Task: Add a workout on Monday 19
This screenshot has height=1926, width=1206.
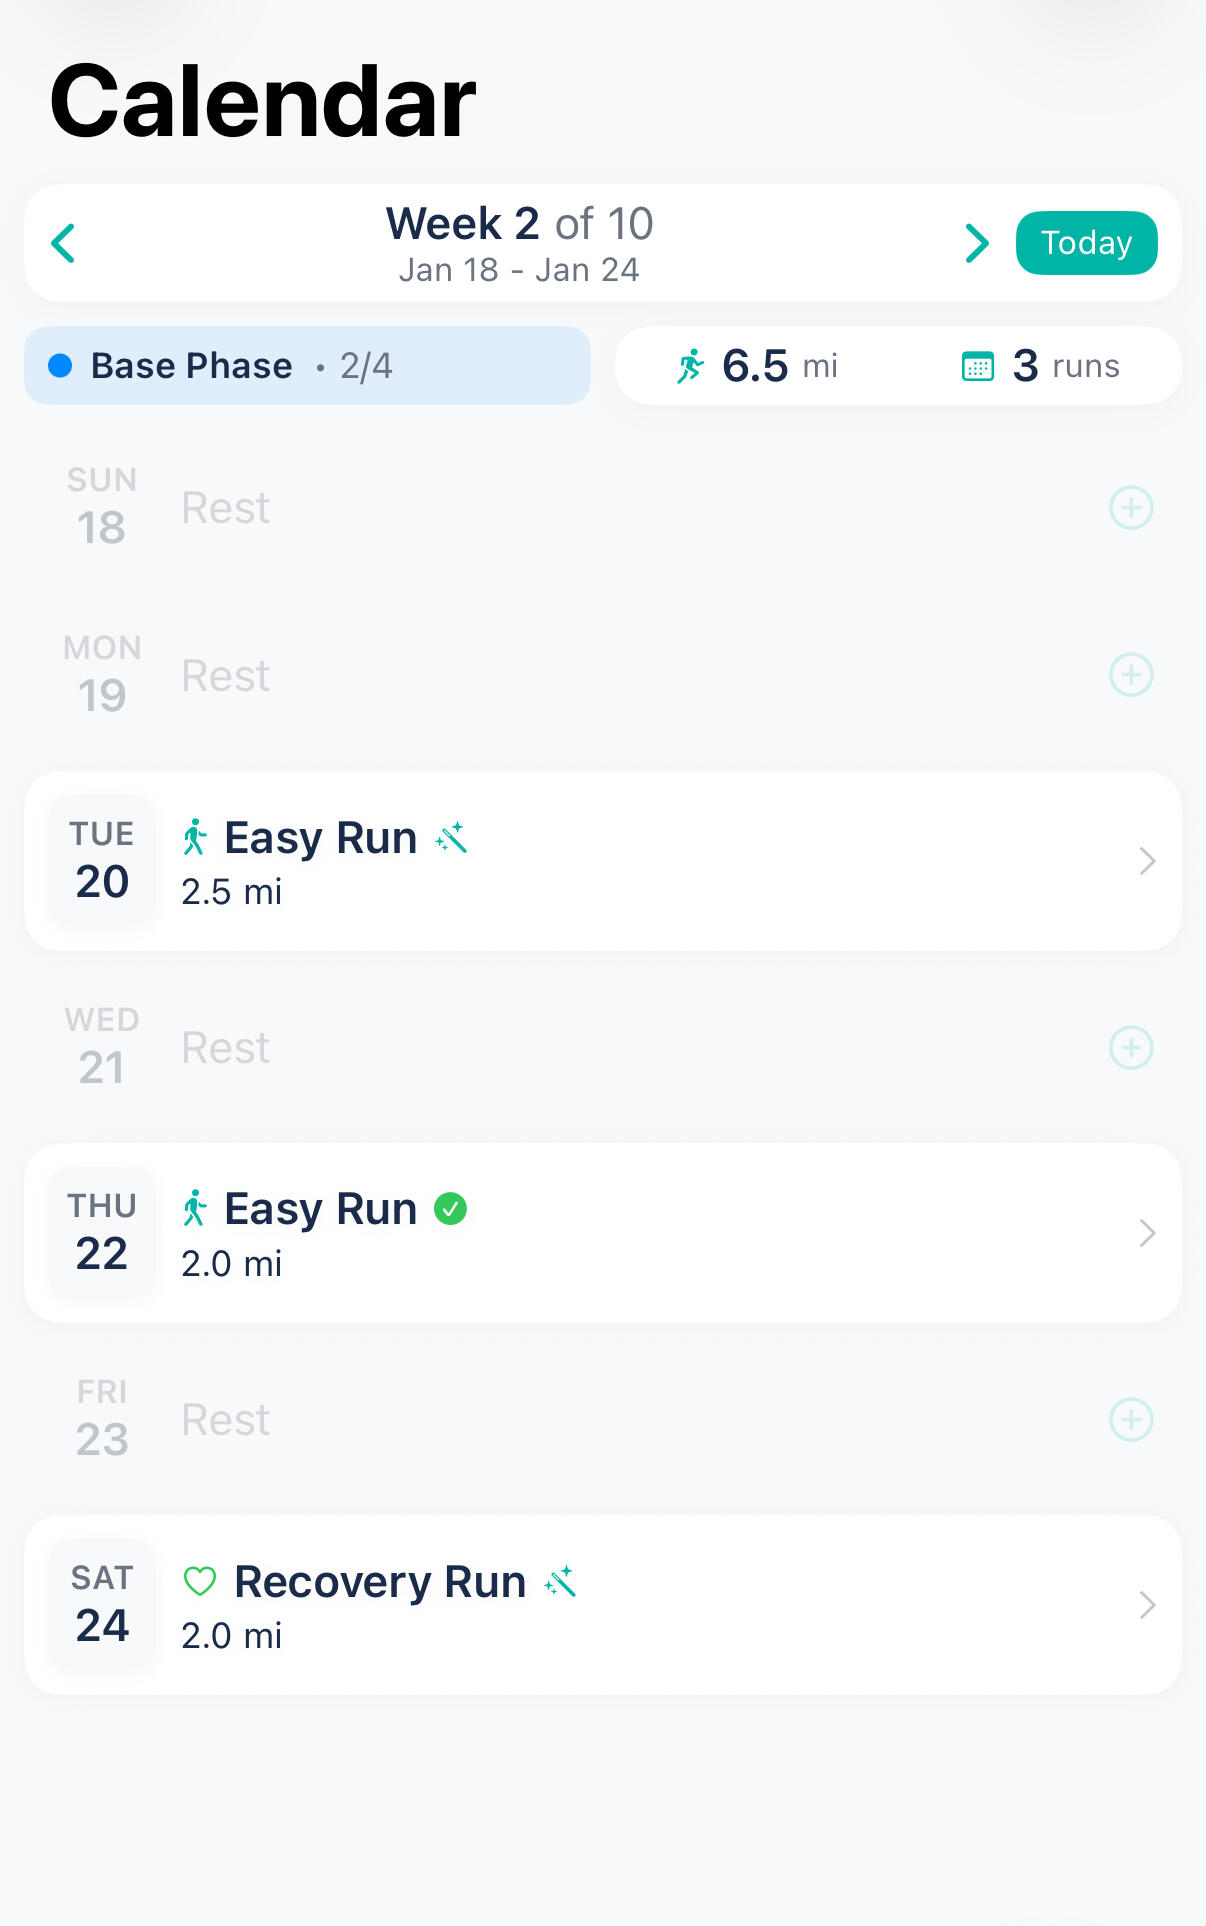Action: (x=1131, y=675)
